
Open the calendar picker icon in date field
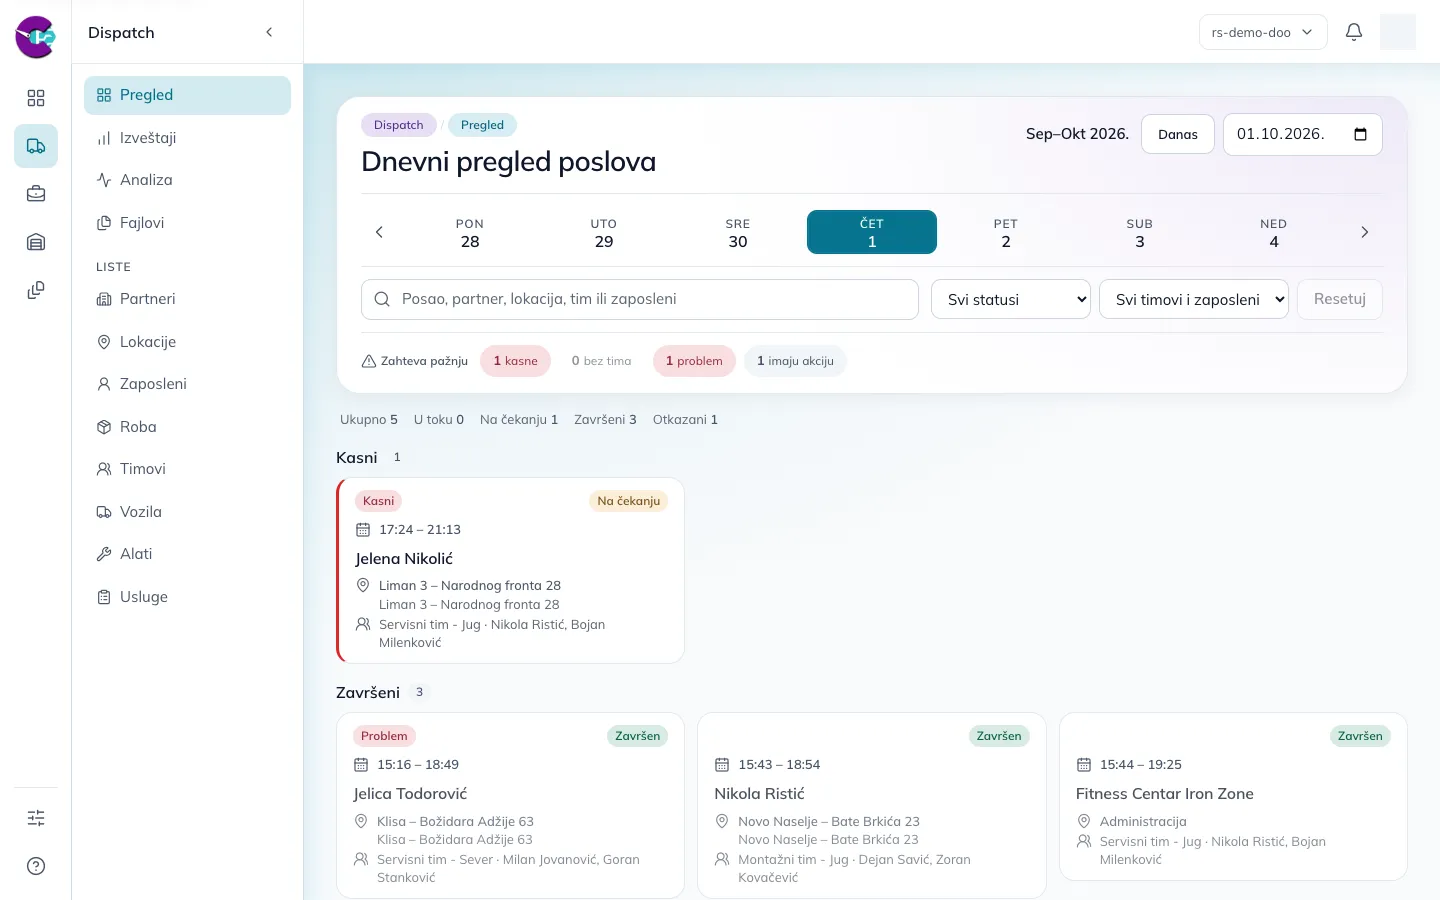pyautogui.click(x=1360, y=134)
